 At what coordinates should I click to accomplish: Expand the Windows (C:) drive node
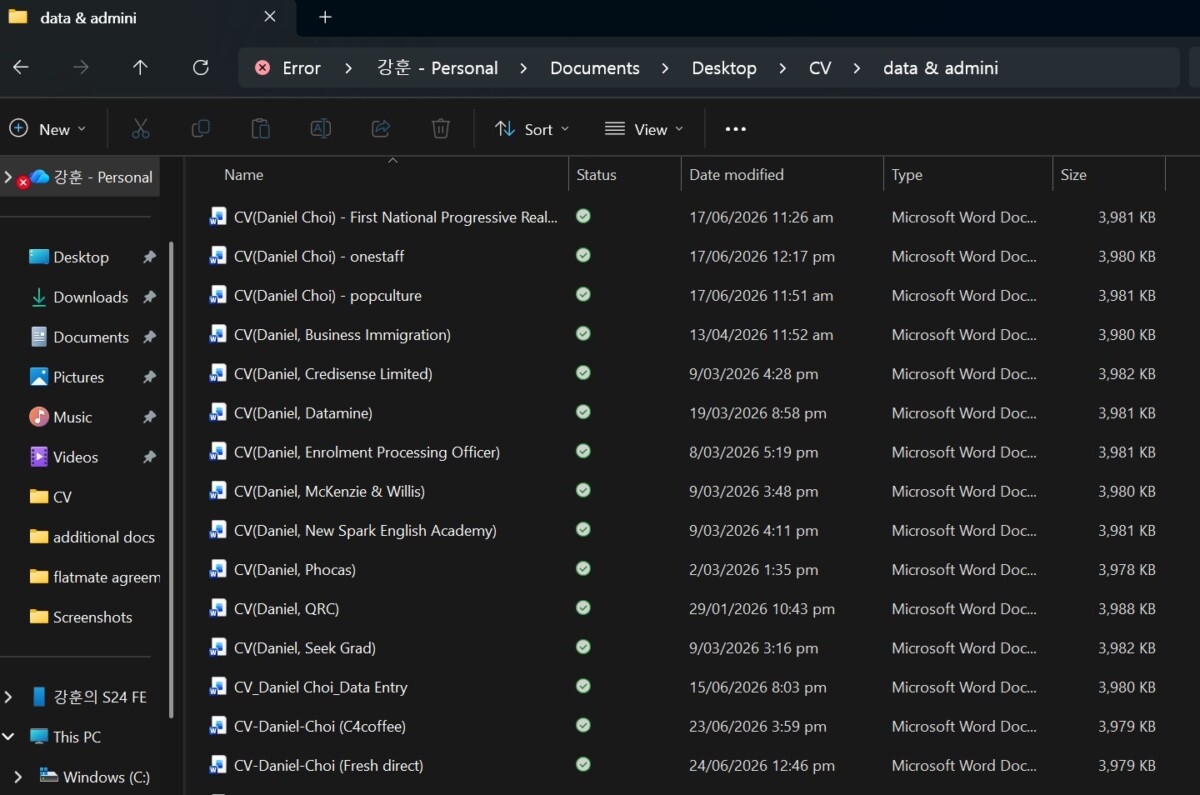[x=17, y=777]
